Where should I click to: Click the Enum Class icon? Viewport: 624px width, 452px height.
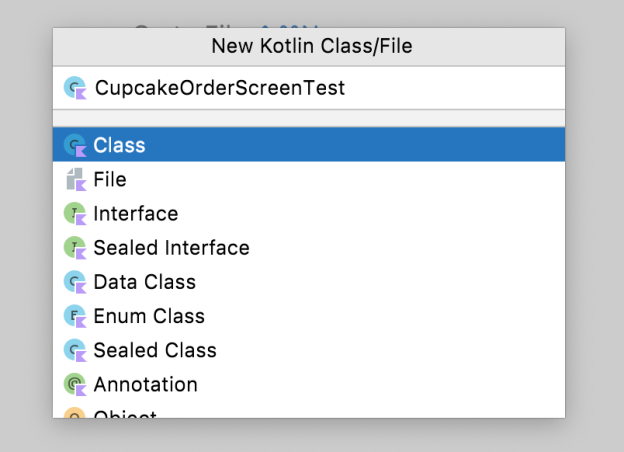(x=75, y=316)
